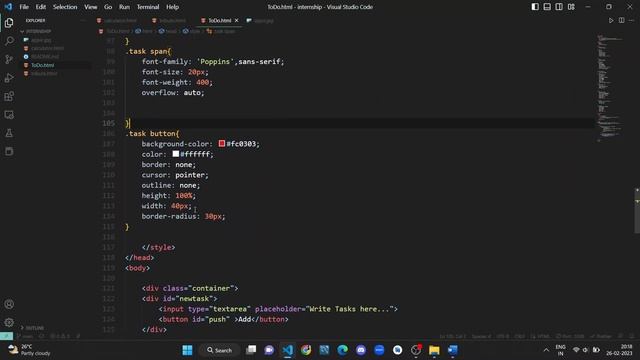Open Word from the taskbar
This screenshot has width=640, height=360.
(453, 350)
